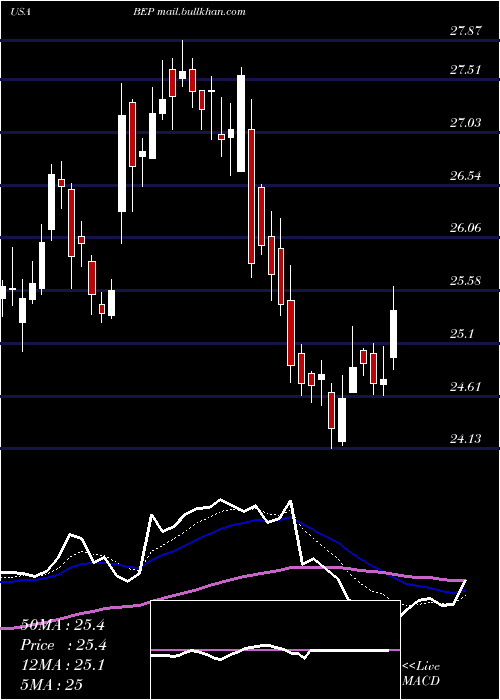The width and height of the screenshot is (500, 700).
Task: Click the 24.61 price axis label
Action: tap(466, 386)
